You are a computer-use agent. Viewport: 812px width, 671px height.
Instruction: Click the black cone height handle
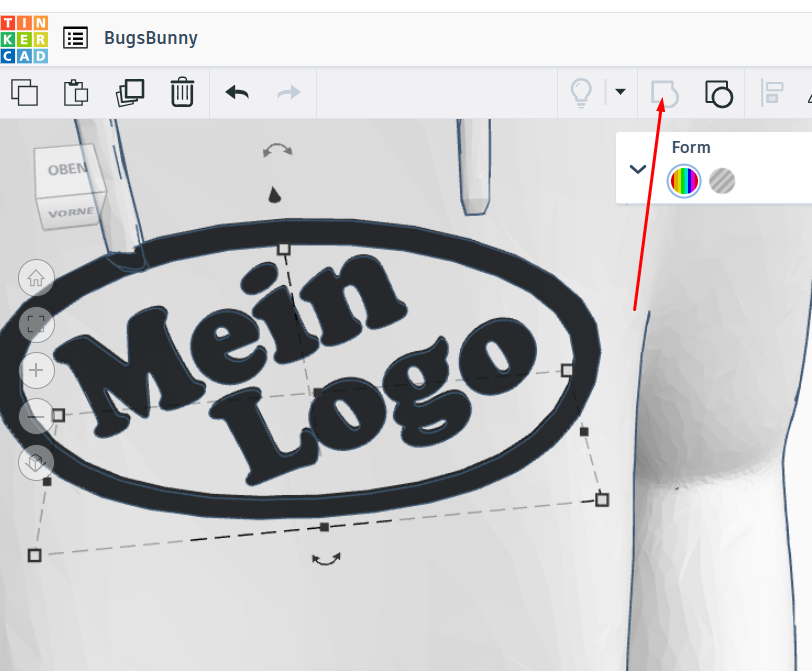274,195
